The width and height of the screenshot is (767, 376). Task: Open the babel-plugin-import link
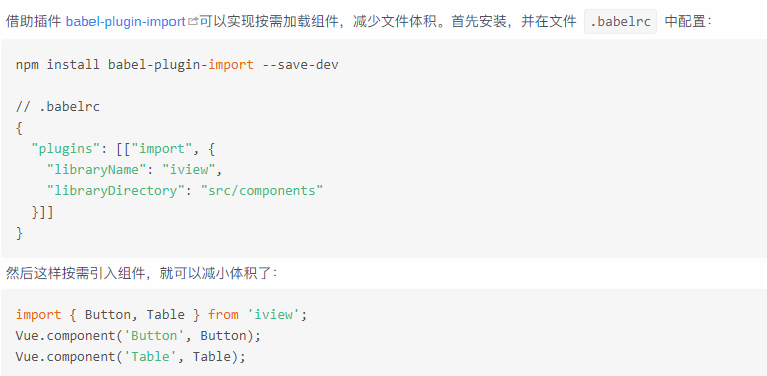126,22
